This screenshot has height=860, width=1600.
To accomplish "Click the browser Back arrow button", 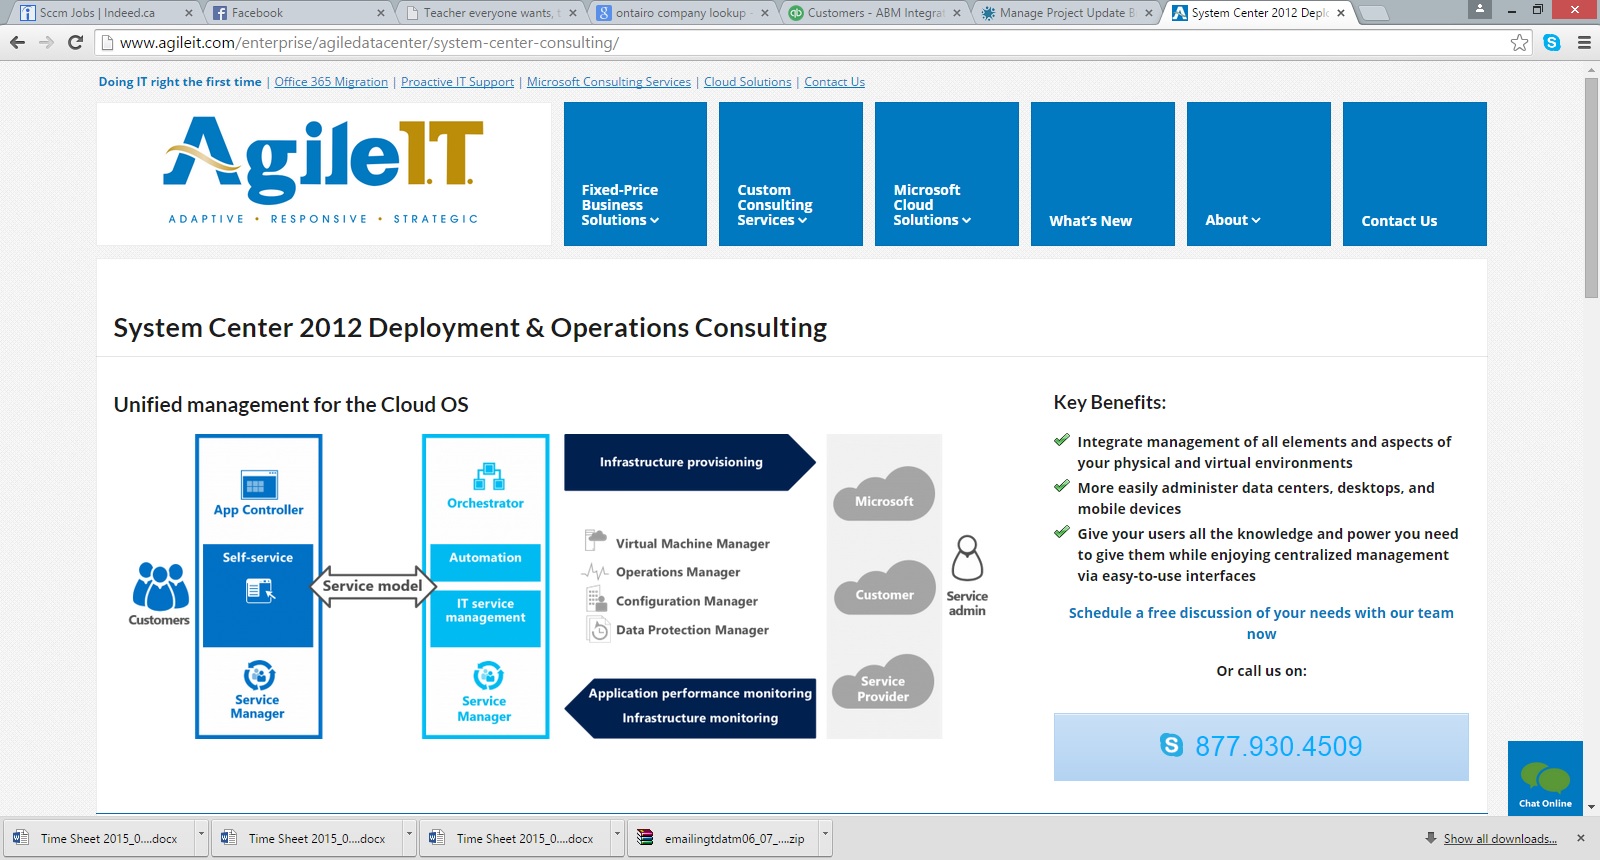I will point(17,42).
